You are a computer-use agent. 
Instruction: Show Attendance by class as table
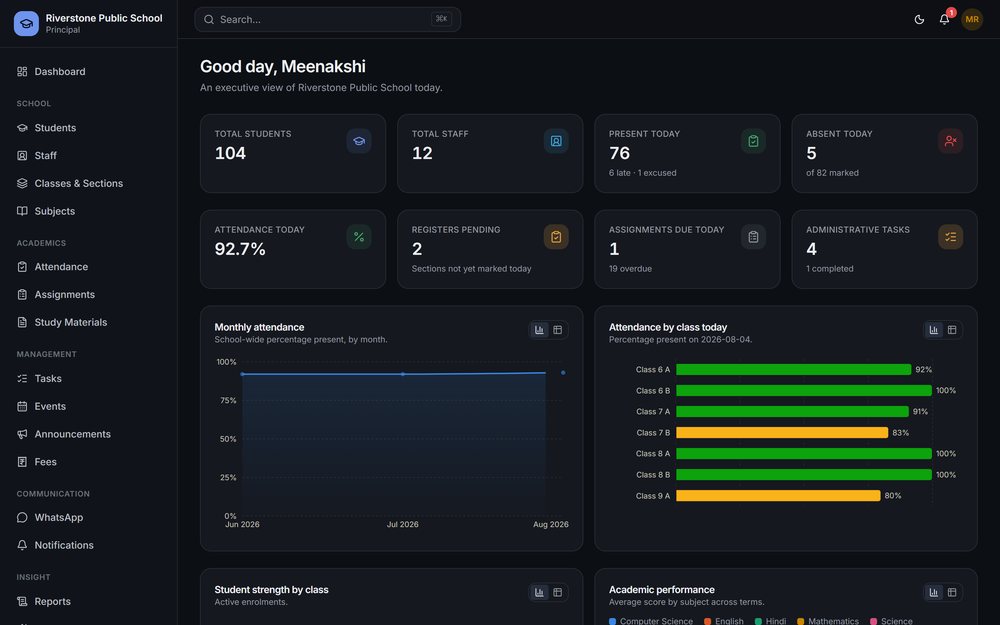coord(952,330)
